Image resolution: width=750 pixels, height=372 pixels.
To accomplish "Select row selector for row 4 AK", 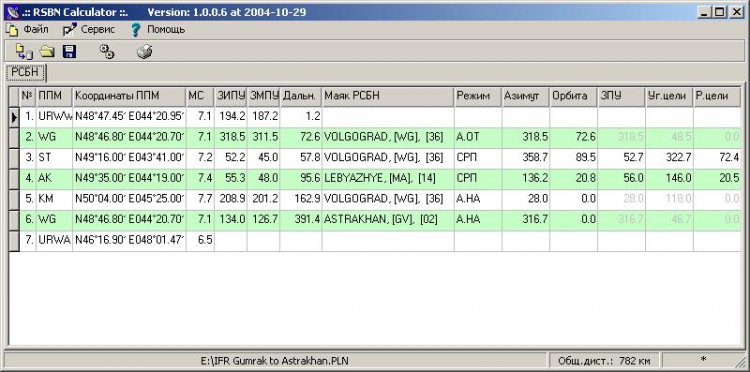I will pyautogui.click(x=14, y=178).
